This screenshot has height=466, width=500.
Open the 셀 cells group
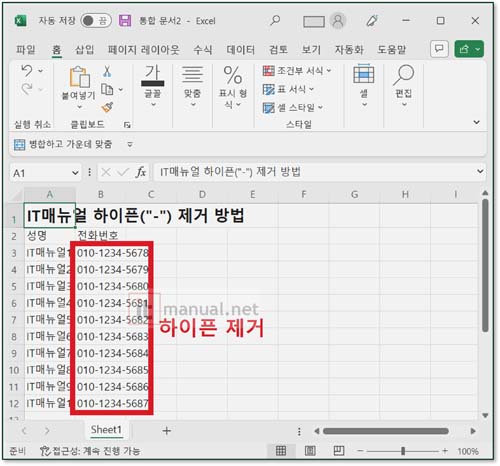click(x=364, y=86)
